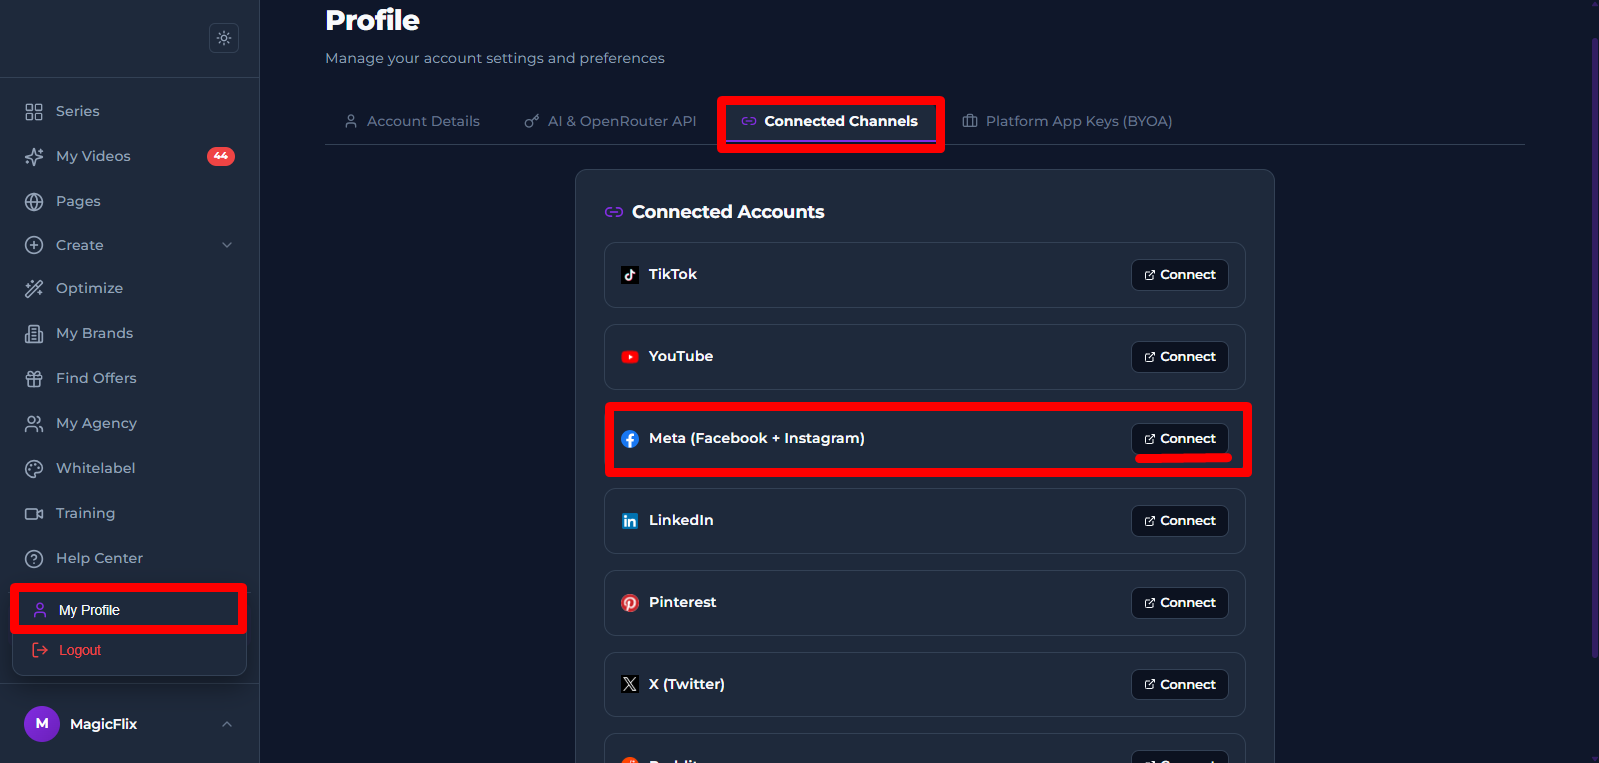Connect the LinkedIn account

pos(1180,521)
